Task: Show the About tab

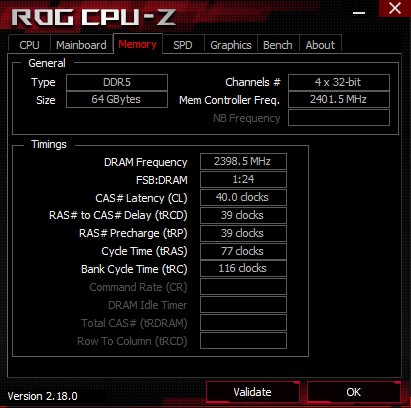Action: click(x=320, y=44)
